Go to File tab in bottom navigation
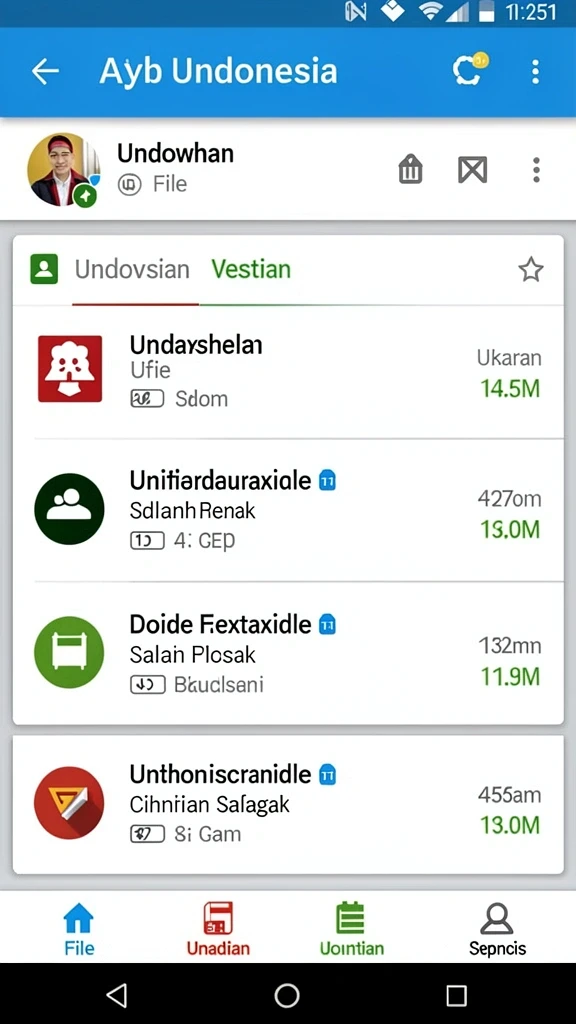Viewport: 576px width, 1024px height. [79, 929]
